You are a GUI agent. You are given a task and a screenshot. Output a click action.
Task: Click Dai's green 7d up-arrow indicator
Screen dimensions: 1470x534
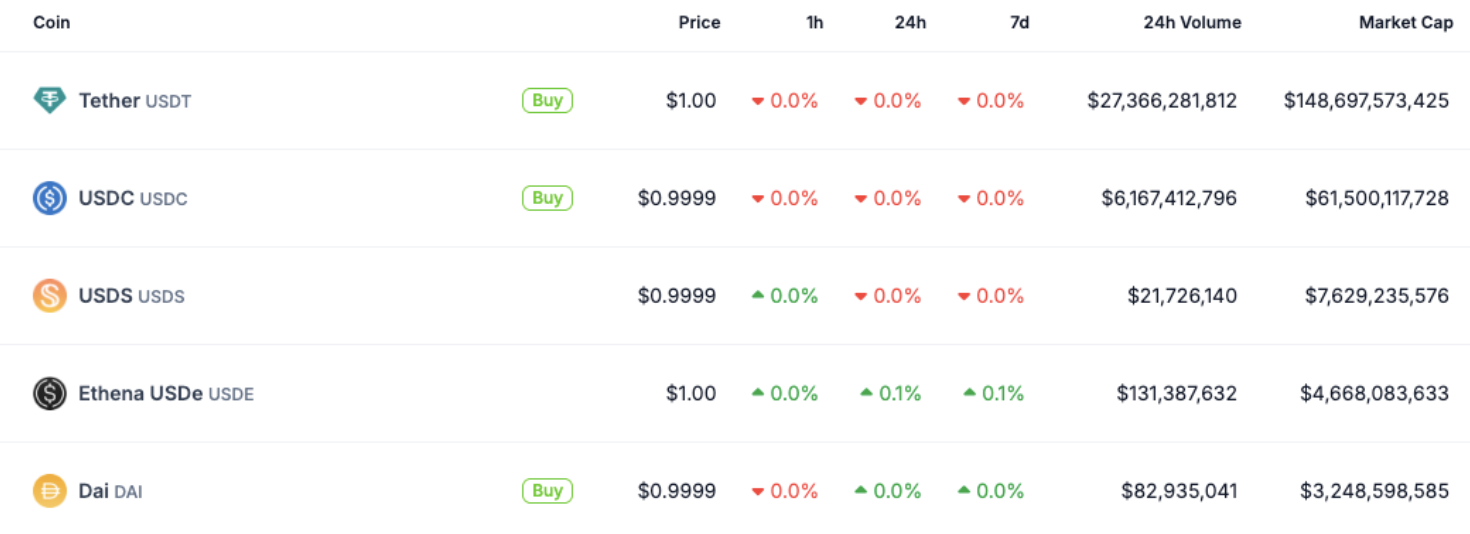coord(964,490)
